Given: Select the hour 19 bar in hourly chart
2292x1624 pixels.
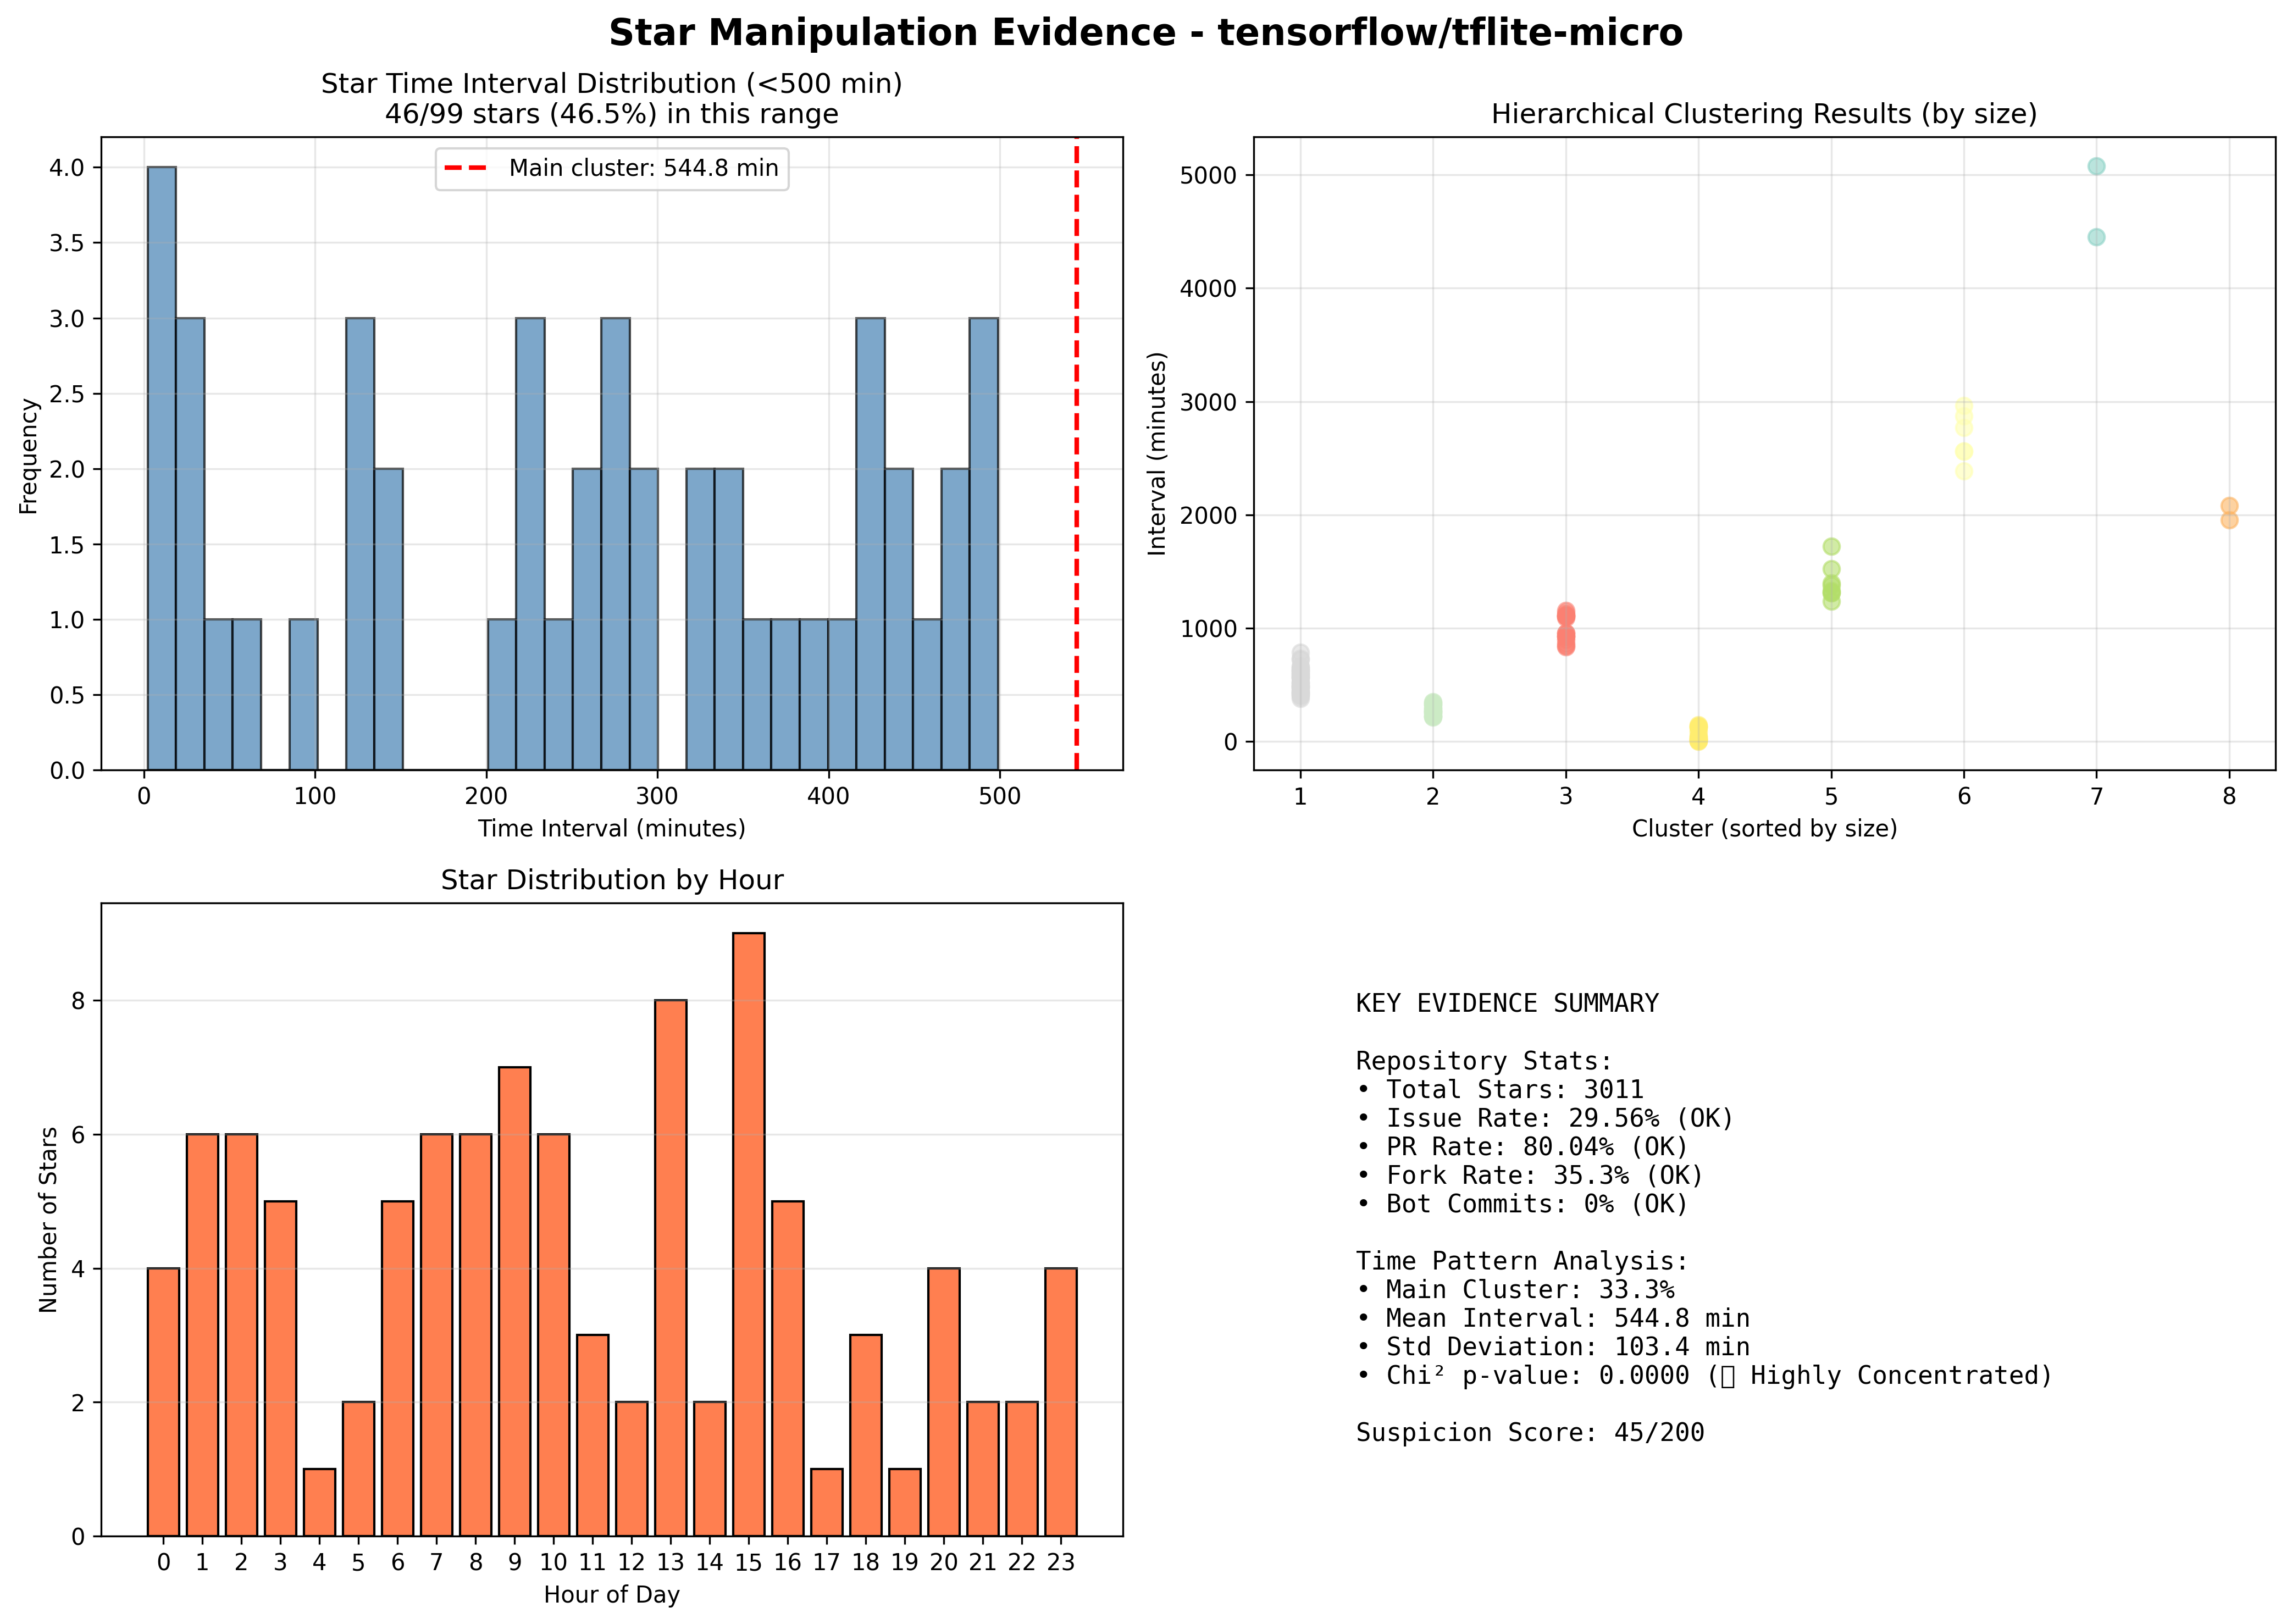Looking at the screenshot, I should (x=904, y=1502).
